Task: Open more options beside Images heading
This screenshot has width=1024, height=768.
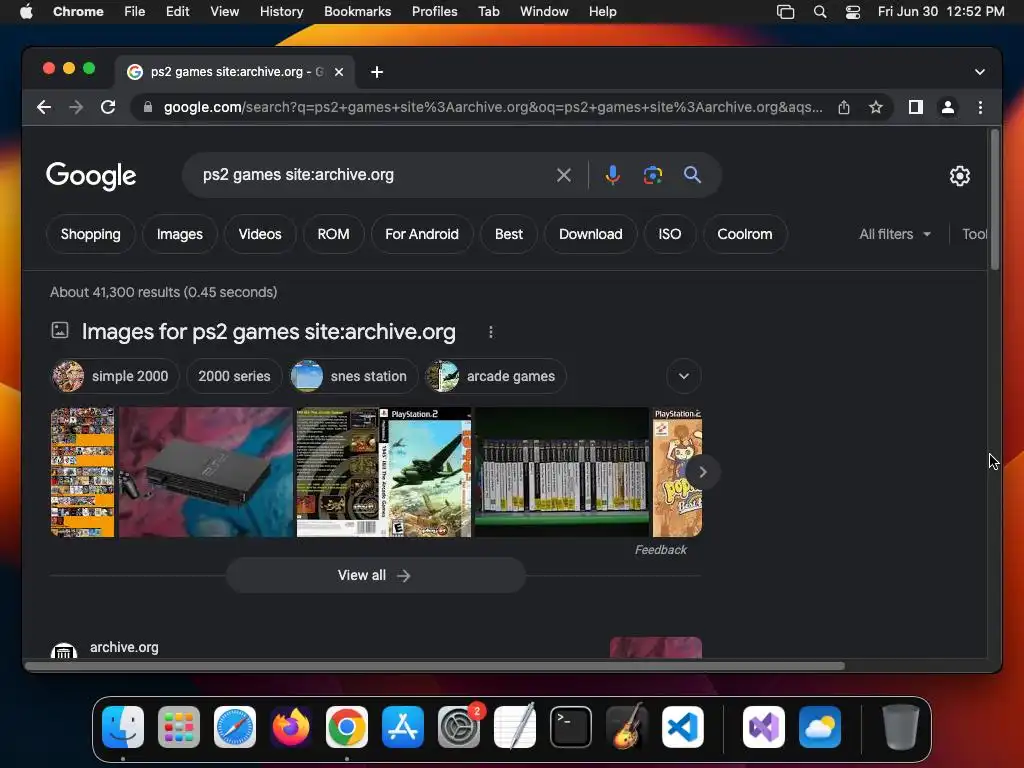Action: (x=490, y=332)
